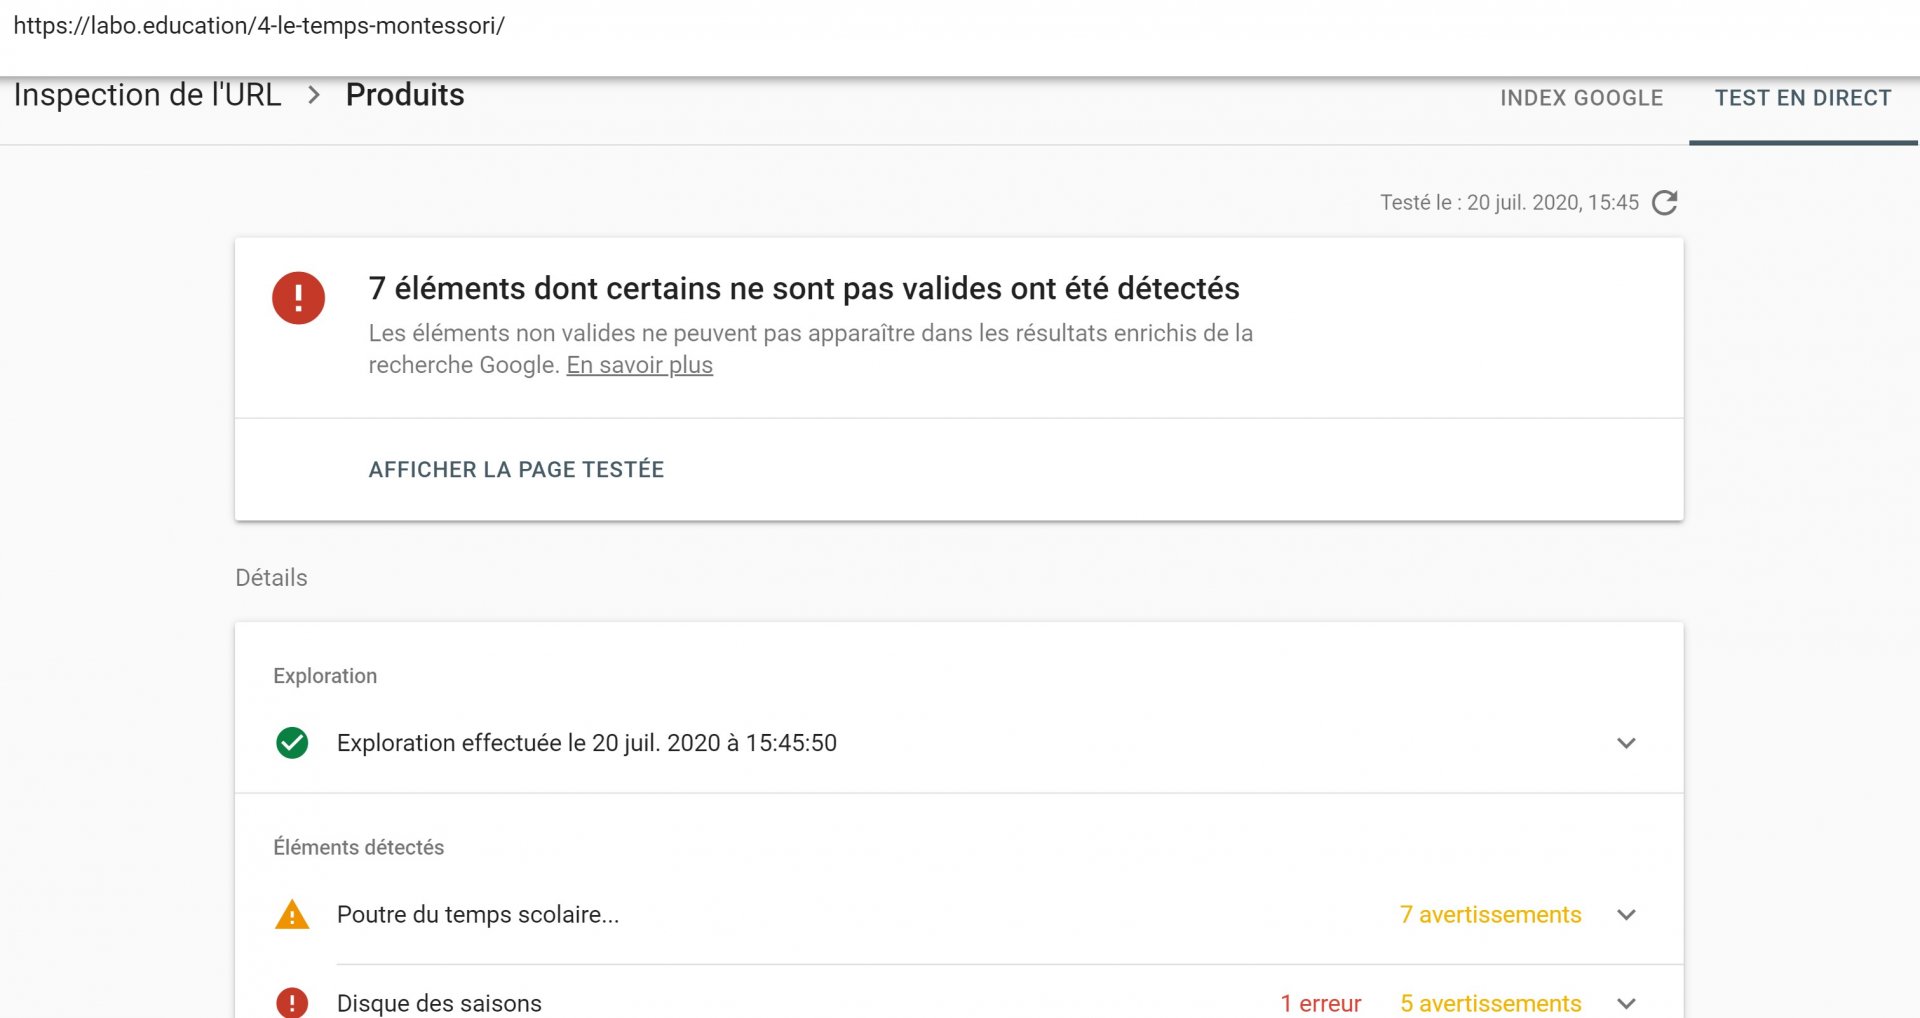The height and width of the screenshot is (1018, 1920).
Task: Go back to Inspection de l'URL breadcrumb
Action: (x=147, y=95)
